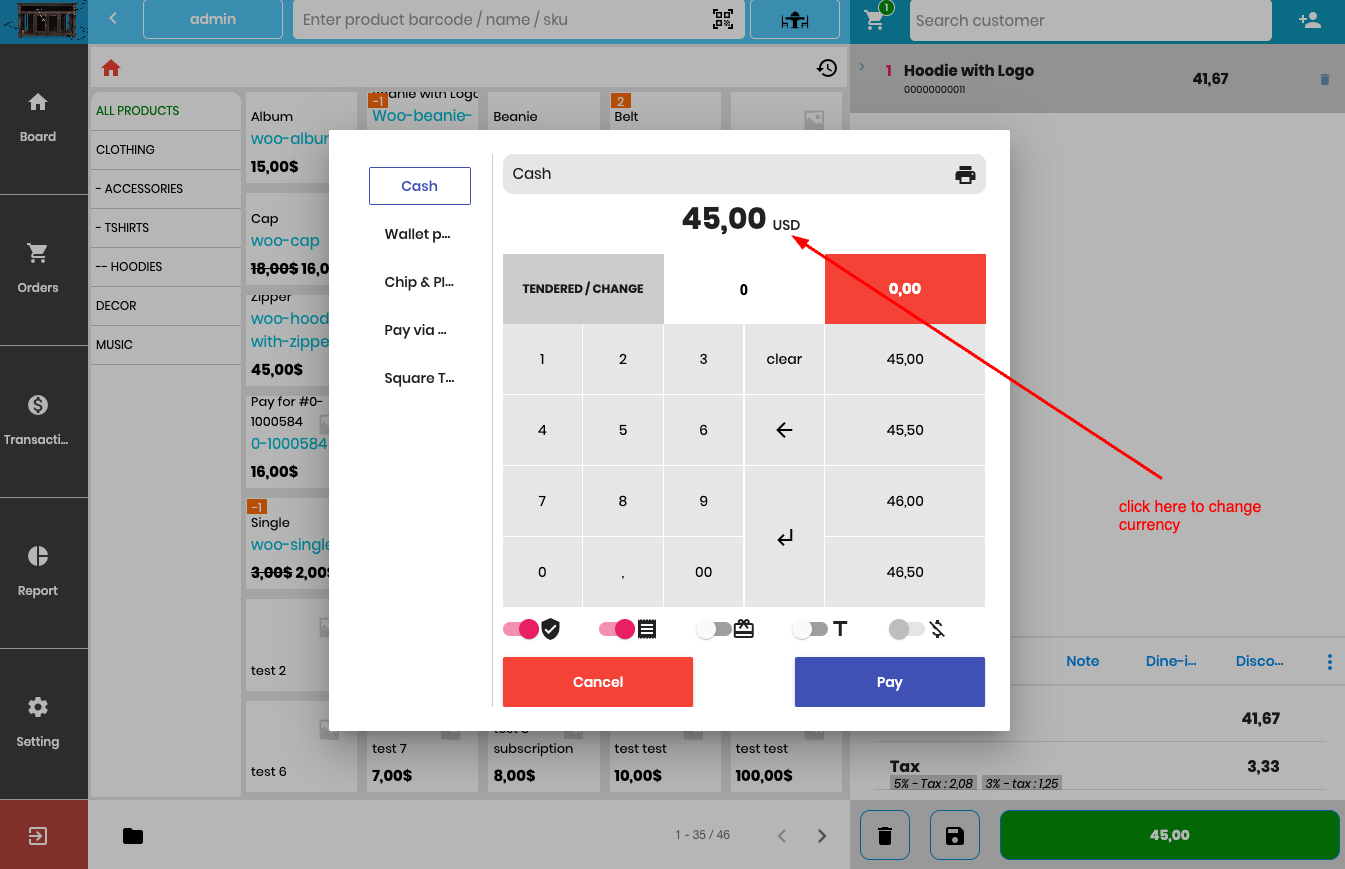Click the order history clock icon

click(827, 68)
